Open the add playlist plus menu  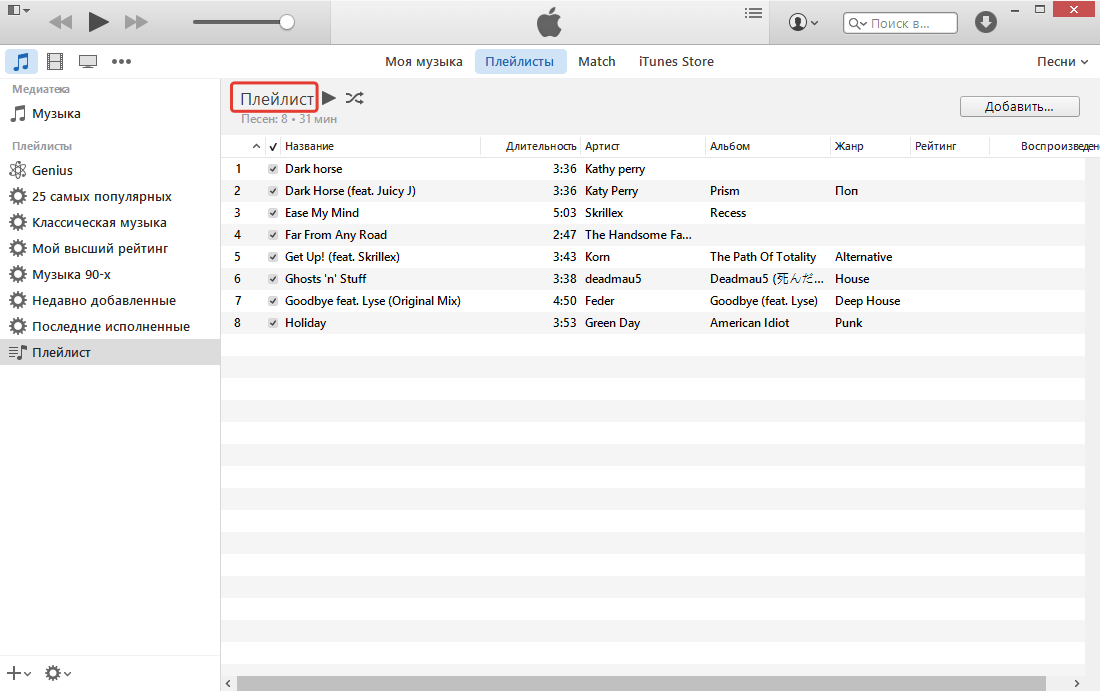pyautogui.click(x=18, y=673)
